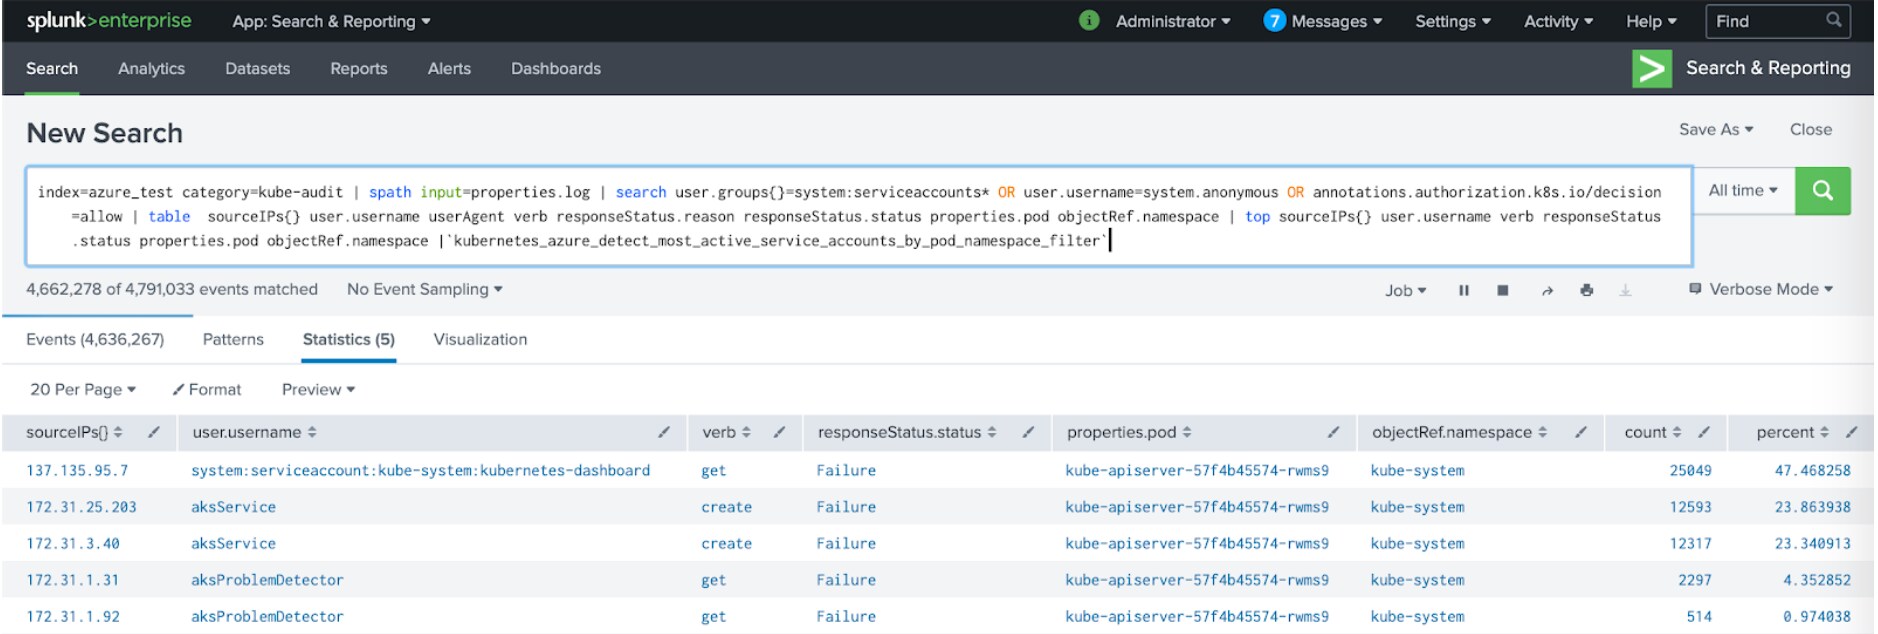Open the Job dropdown menu
This screenshot has height=634, width=1878.
(x=1405, y=290)
